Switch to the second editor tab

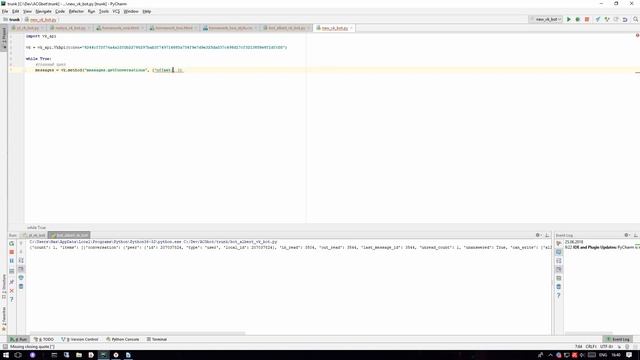tap(70, 28)
